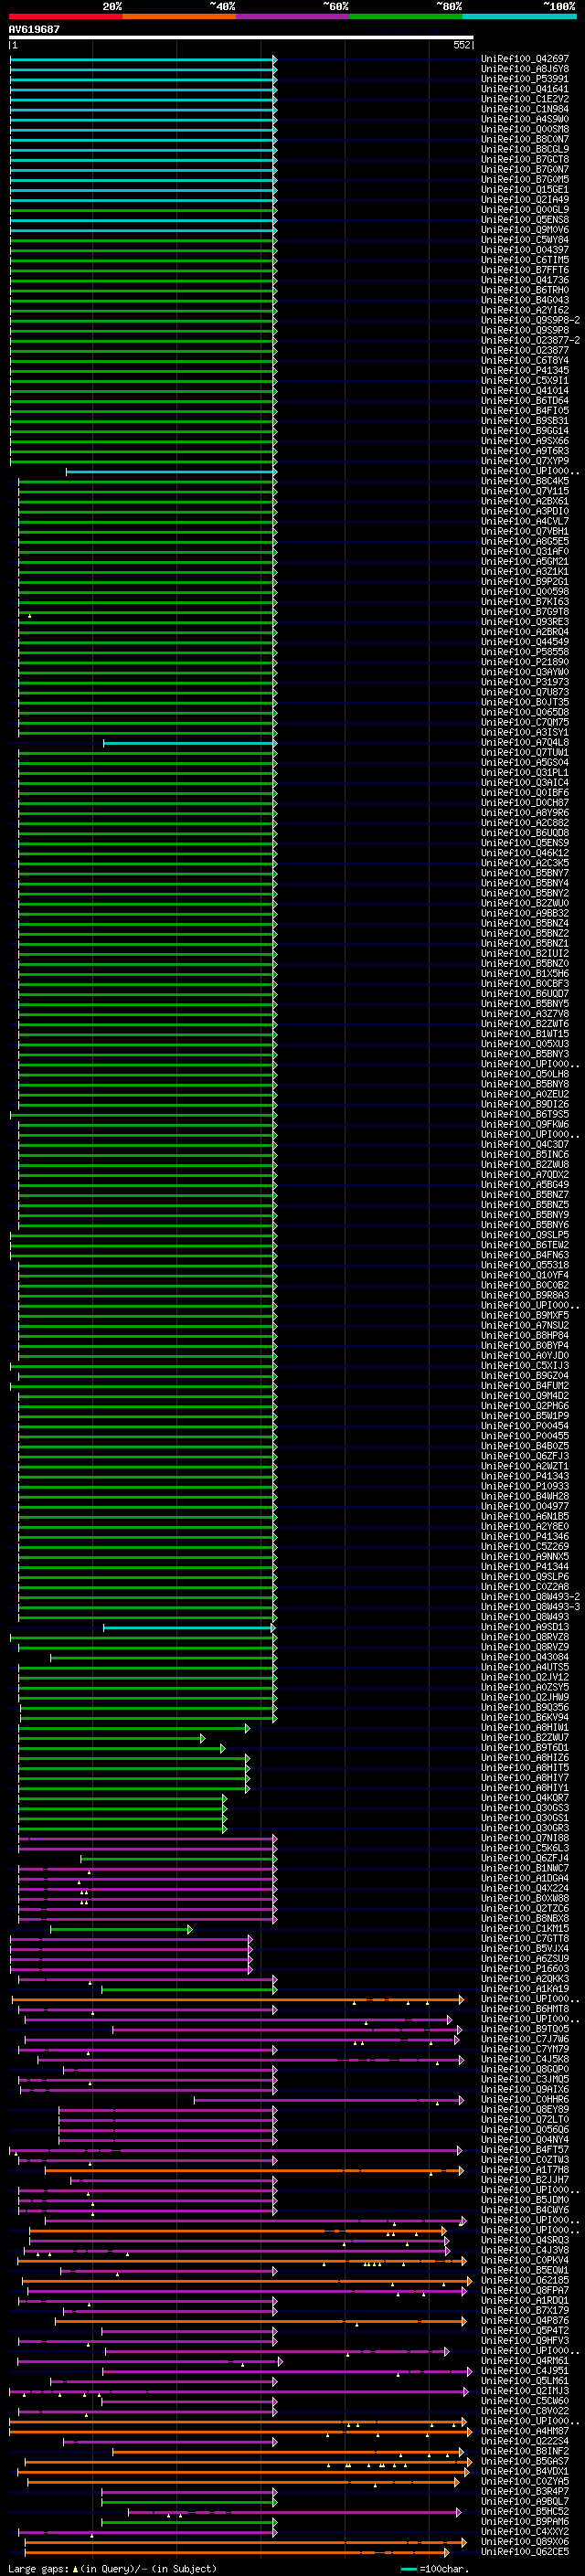
Task: Open hit UniRef100_Q31PL1
Action: click(524, 772)
